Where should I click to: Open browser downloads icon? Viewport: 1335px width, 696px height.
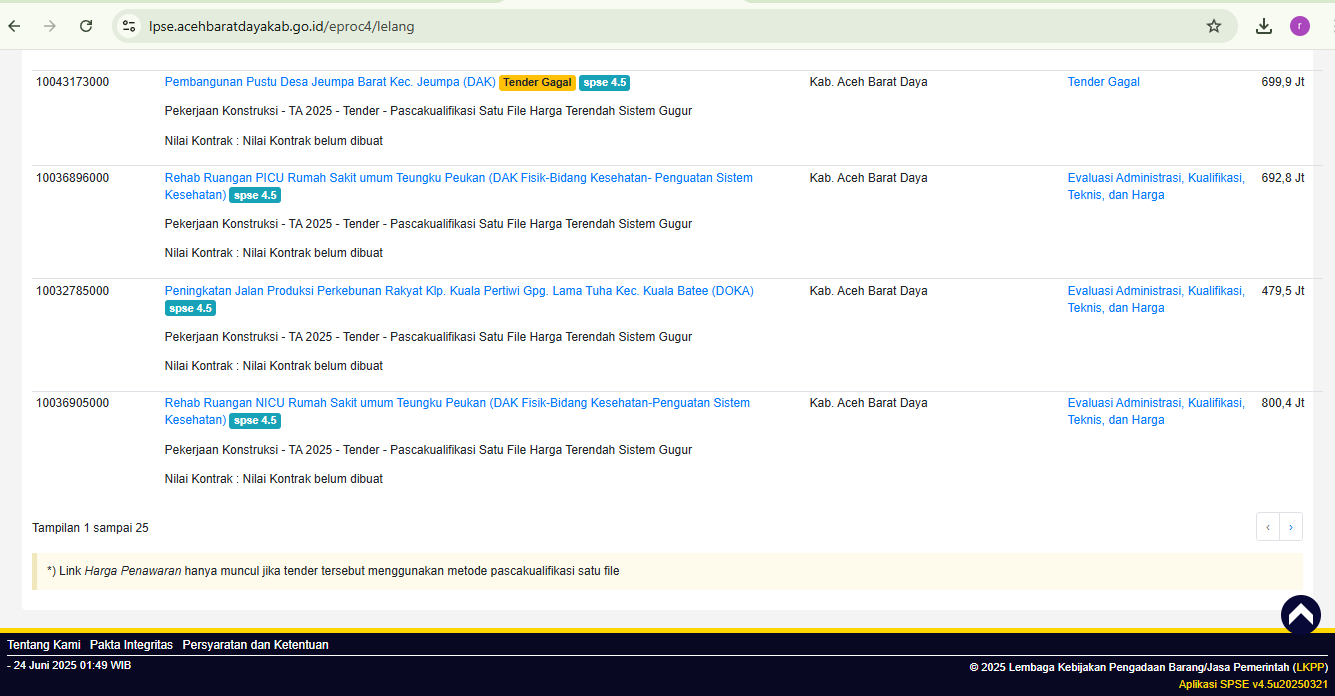coord(1264,26)
